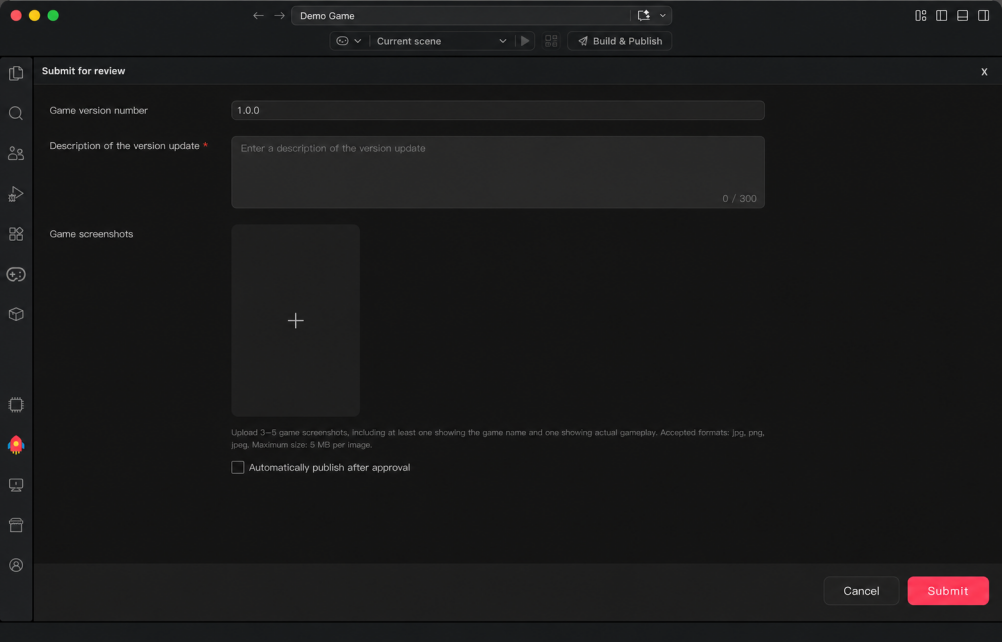Screen dimensions: 1002x642
Task: Open the Extensions blocks icon in sidebar
Action: point(16,234)
